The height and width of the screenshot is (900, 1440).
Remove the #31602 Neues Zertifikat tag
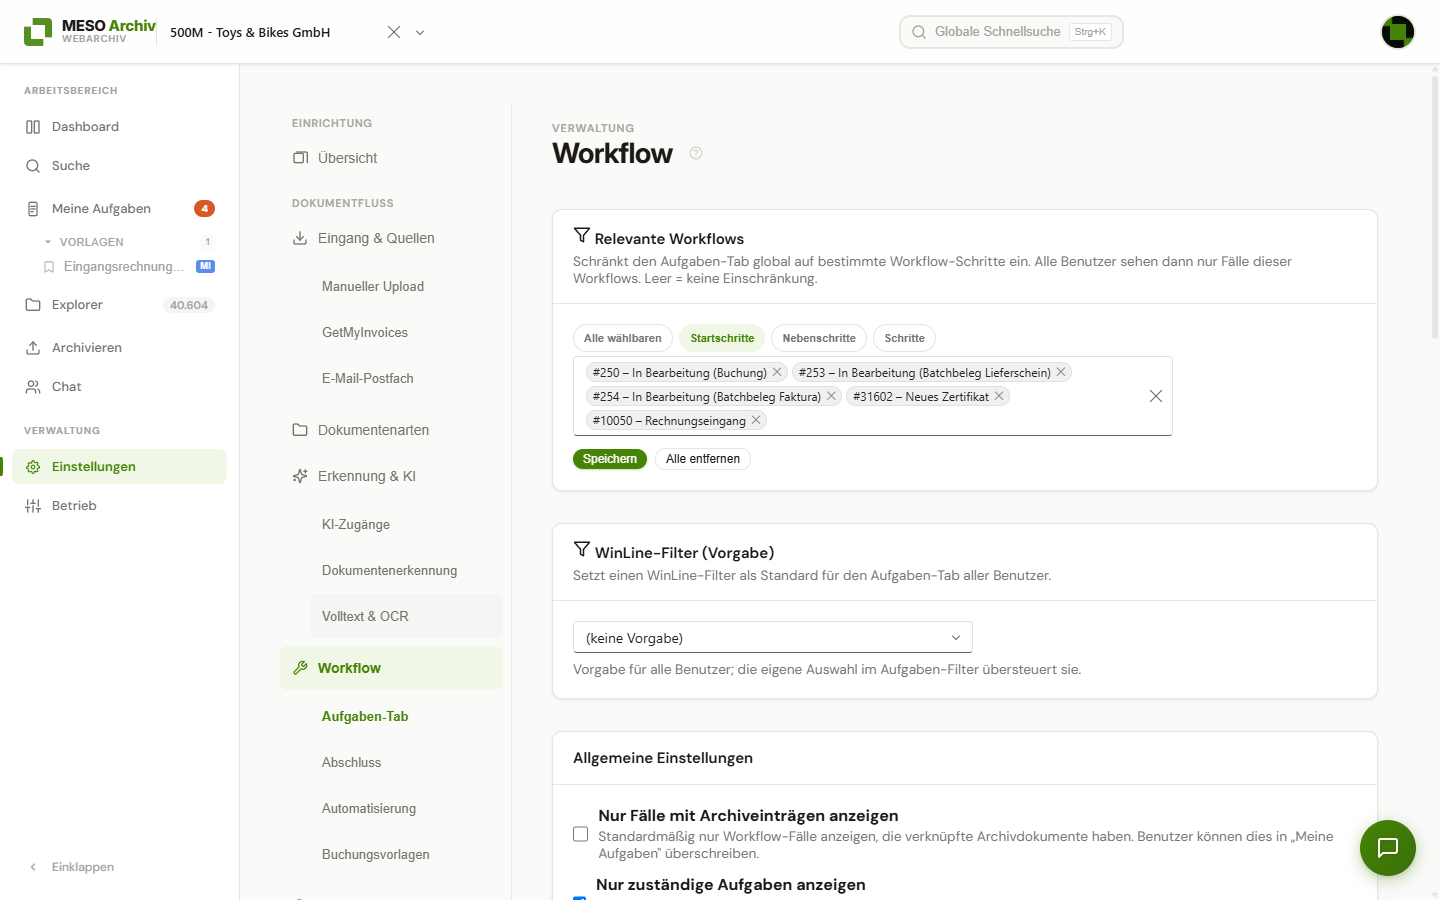point(999,396)
